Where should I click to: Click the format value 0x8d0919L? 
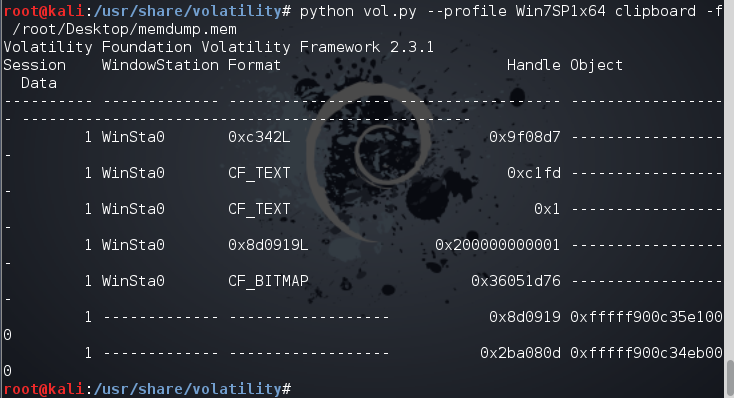268,245
